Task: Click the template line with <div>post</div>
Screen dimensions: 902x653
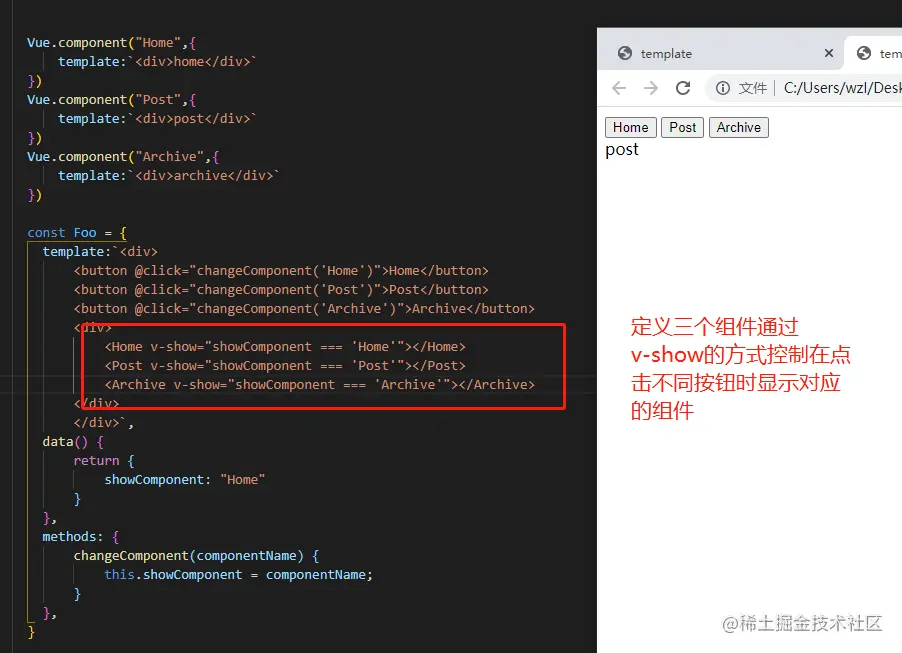Action: [x=157, y=119]
